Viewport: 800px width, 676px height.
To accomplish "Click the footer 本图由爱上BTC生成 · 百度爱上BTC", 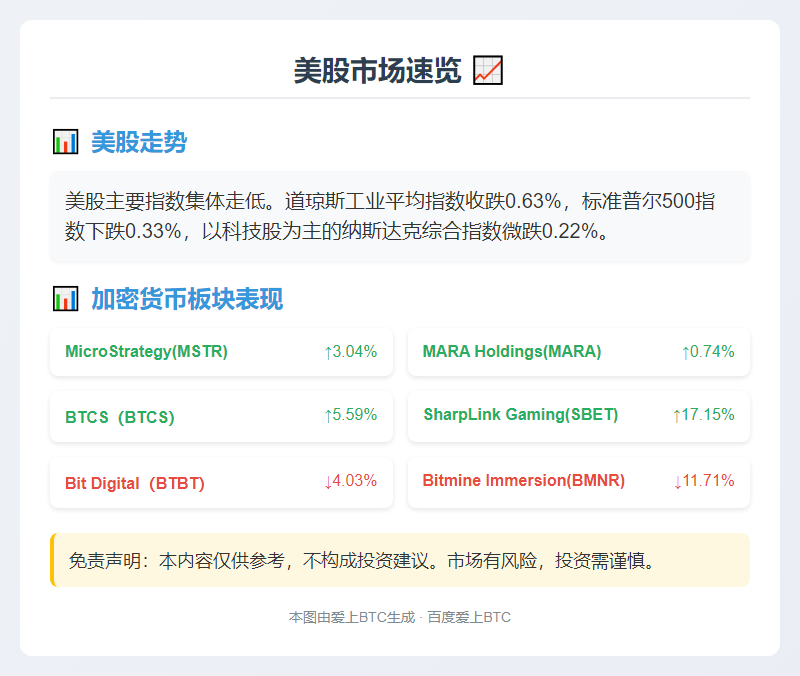I will (x=399, y=617).
